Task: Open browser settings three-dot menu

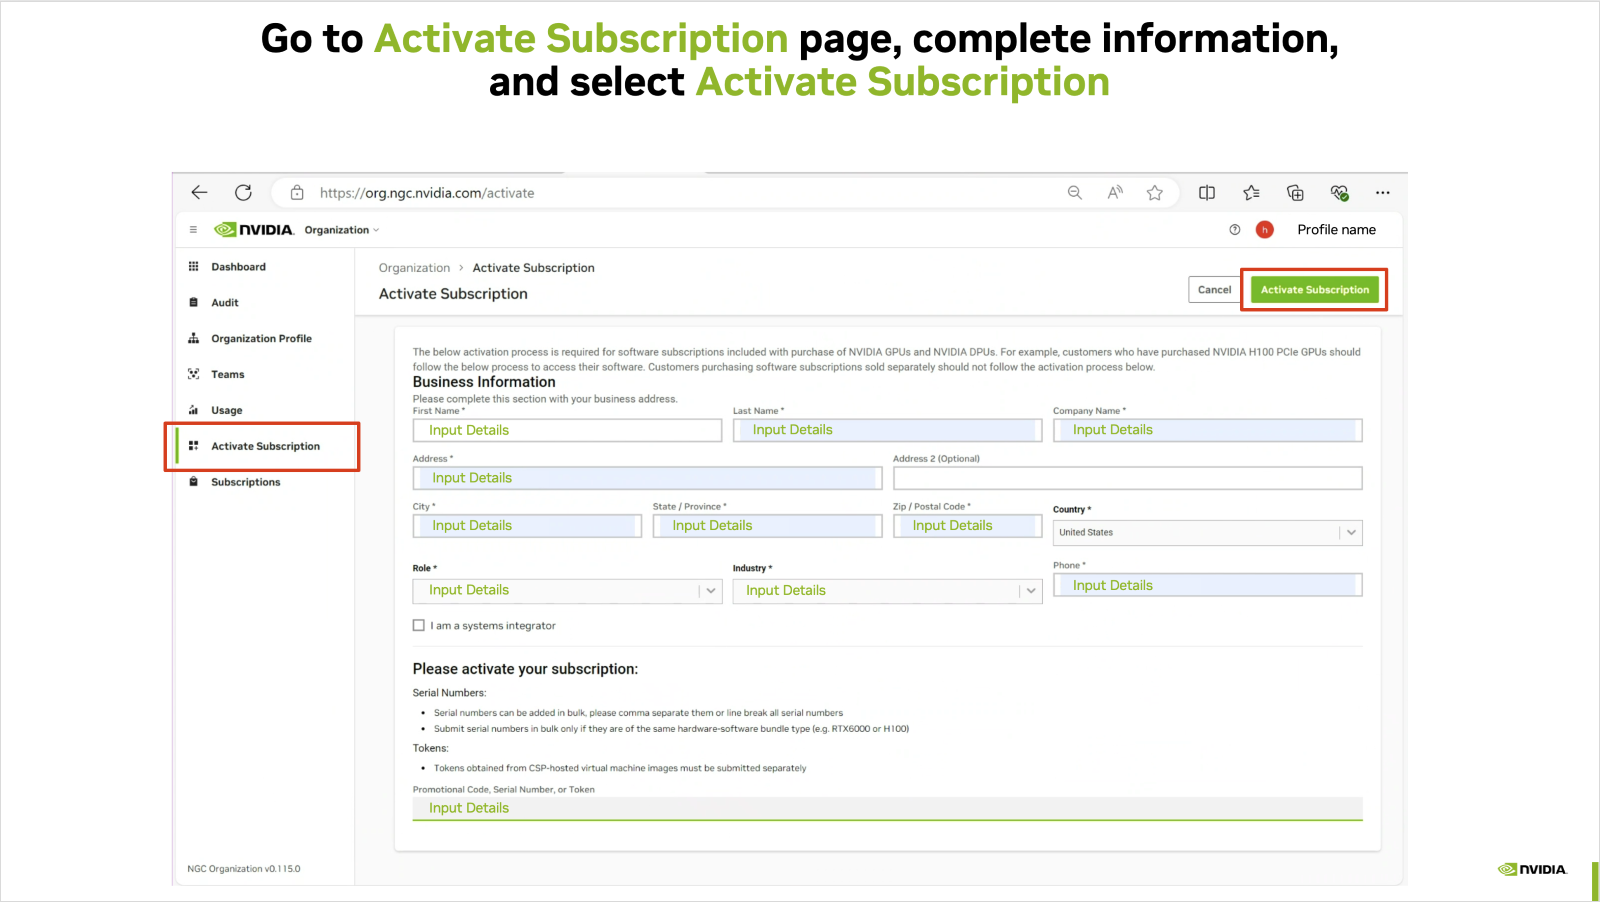Action: [1383, 193]
